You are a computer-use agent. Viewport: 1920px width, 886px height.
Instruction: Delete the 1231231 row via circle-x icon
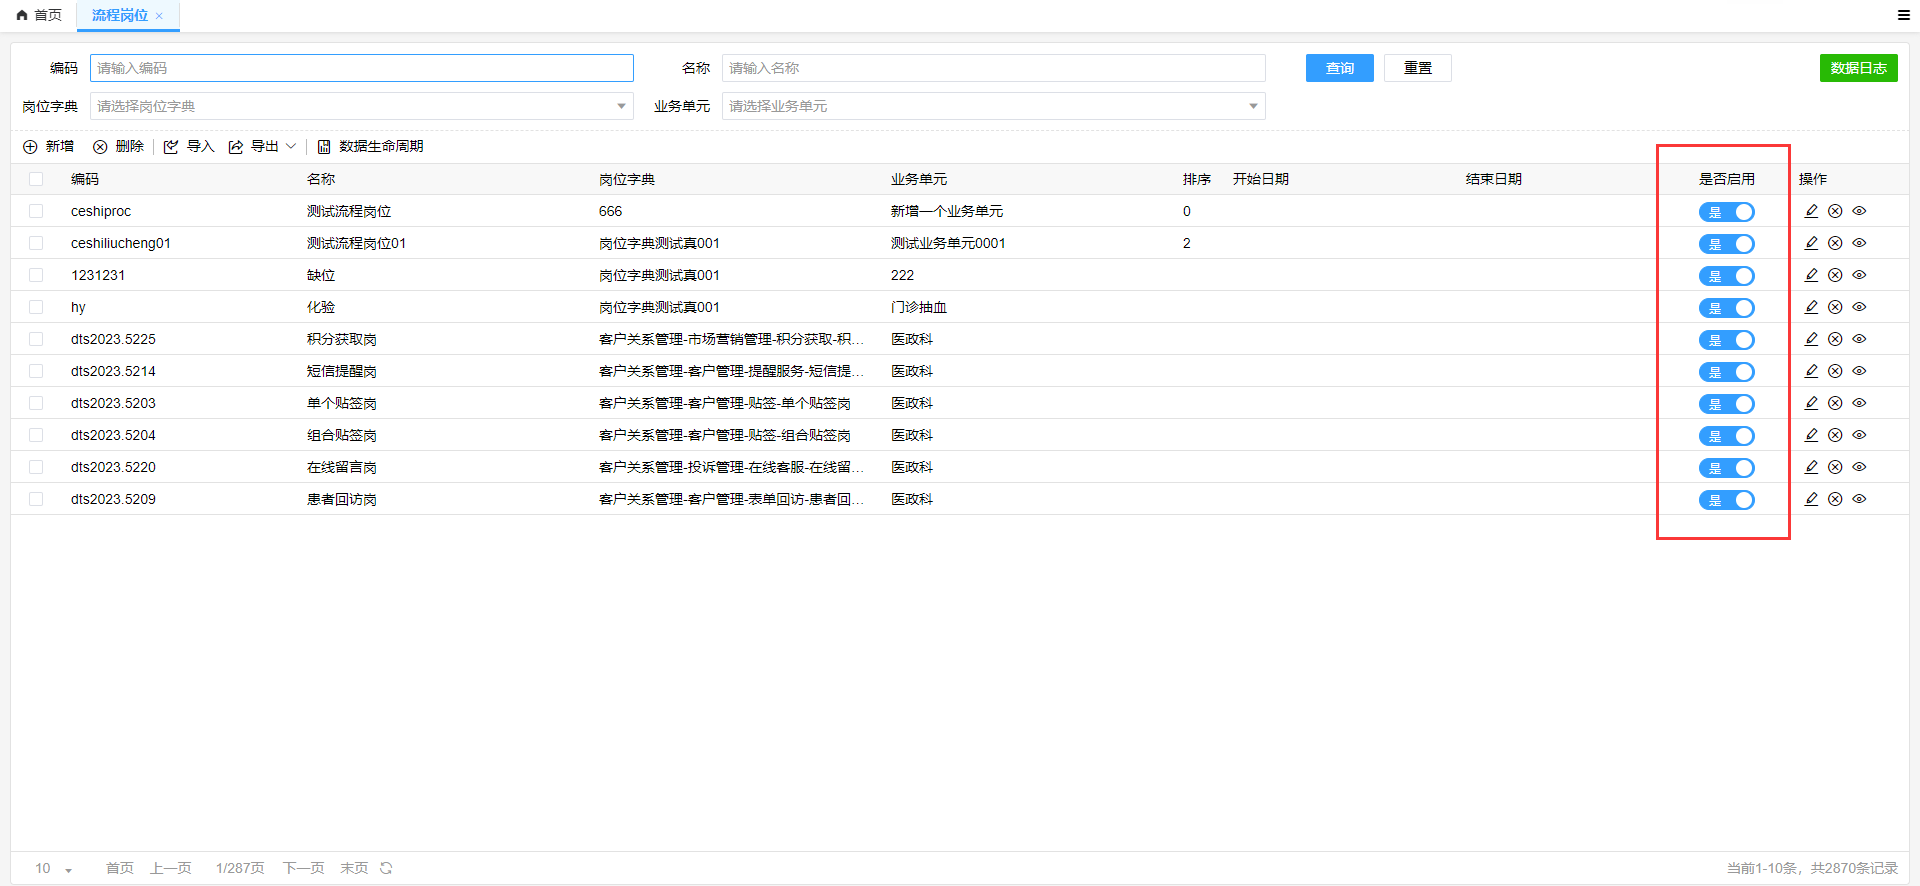(x=1835, y=275)
